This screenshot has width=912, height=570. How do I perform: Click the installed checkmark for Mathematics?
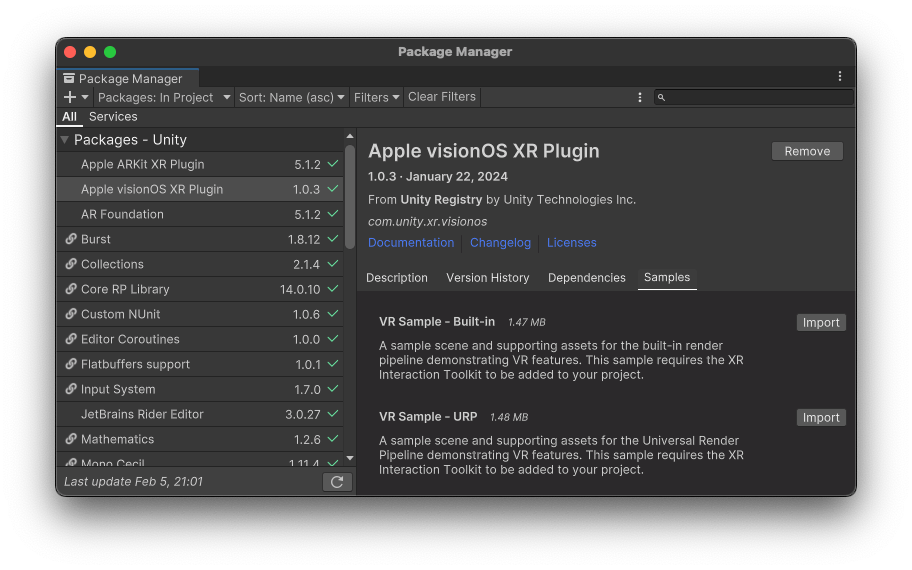[x=333, y=439]
